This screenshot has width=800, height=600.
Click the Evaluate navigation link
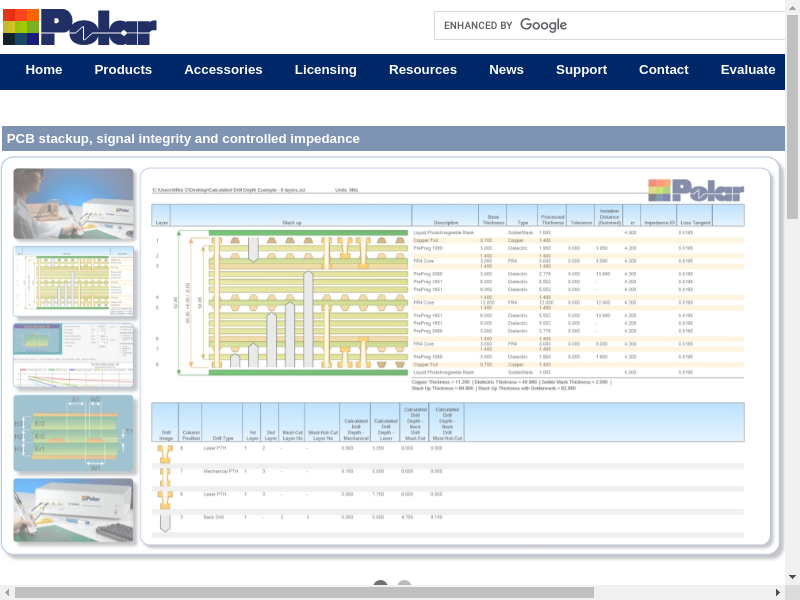[748, 70]
